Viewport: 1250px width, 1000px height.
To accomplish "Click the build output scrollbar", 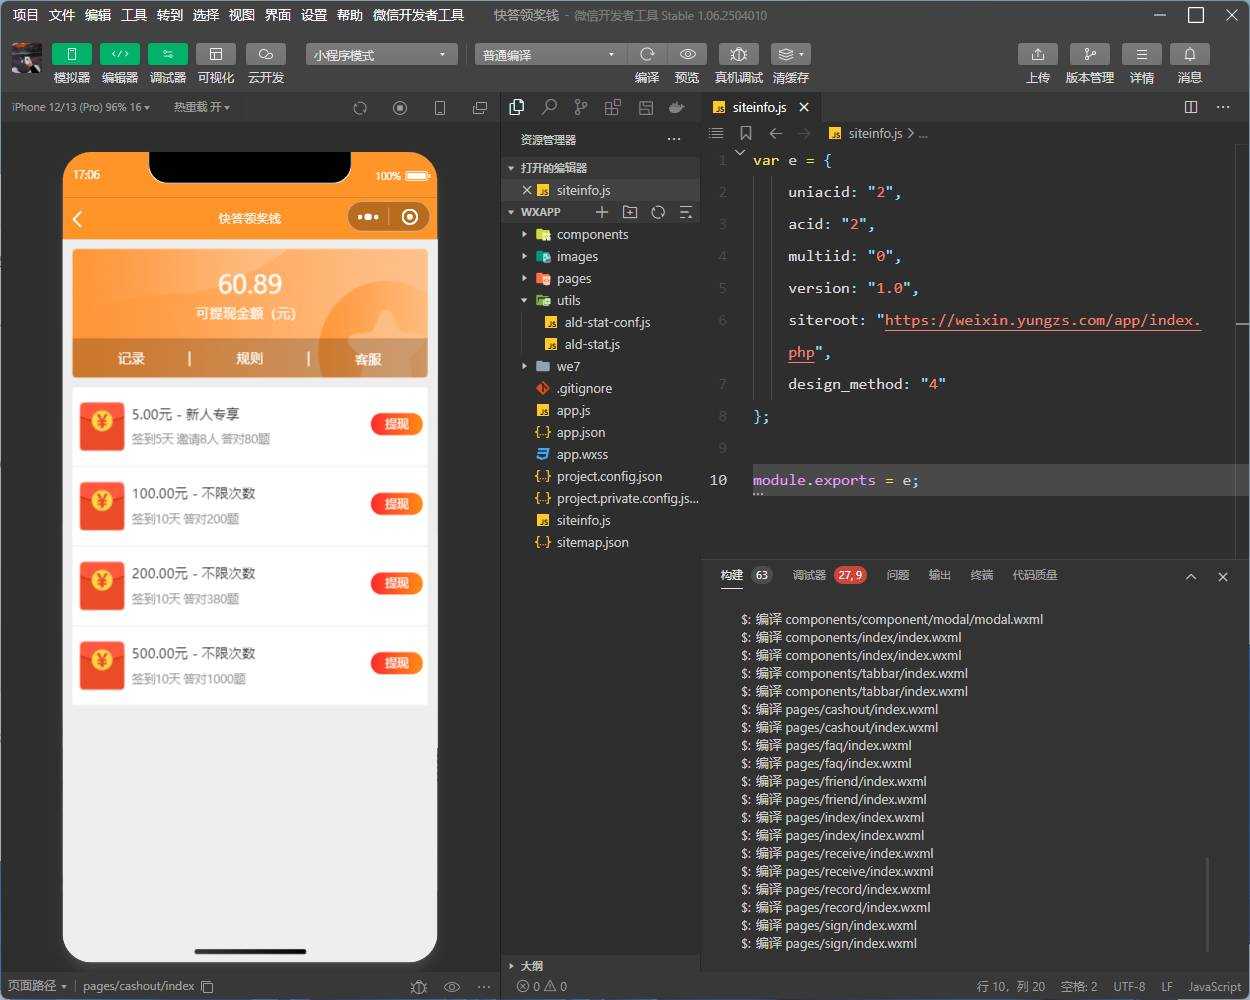I will pos(1208,903).
